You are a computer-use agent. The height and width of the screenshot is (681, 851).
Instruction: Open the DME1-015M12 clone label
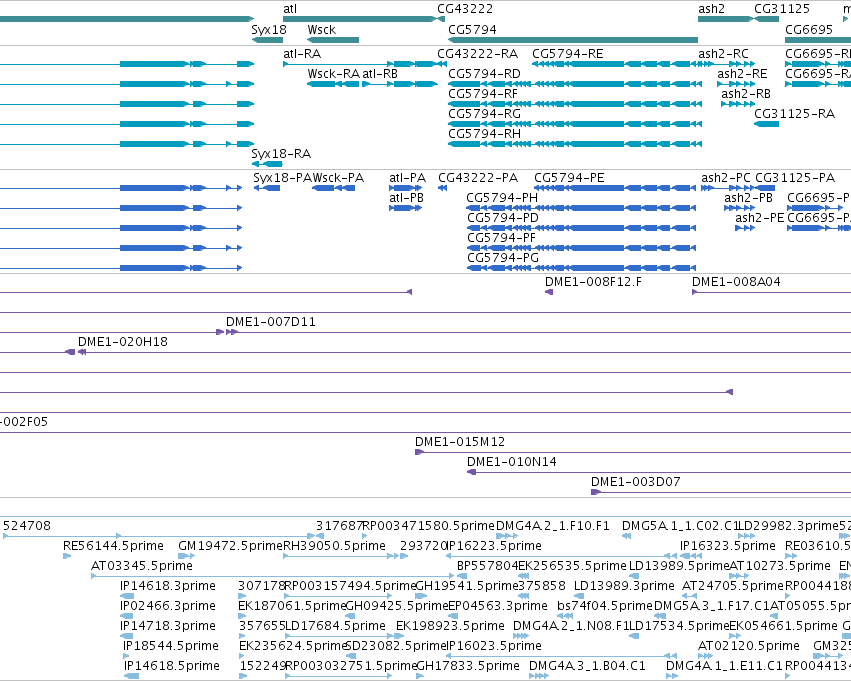pyautogui.click(x=460, y=442)
